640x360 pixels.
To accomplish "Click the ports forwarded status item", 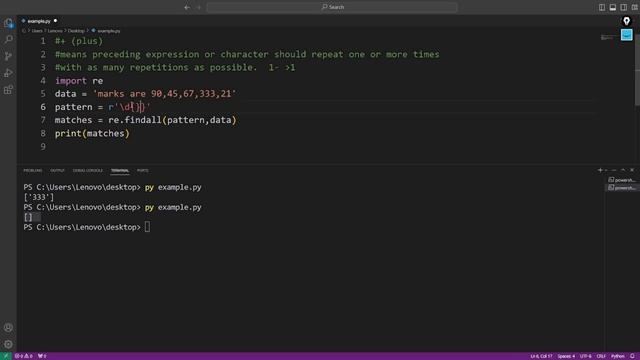I will pyautogui.click(x=42, y=356).
